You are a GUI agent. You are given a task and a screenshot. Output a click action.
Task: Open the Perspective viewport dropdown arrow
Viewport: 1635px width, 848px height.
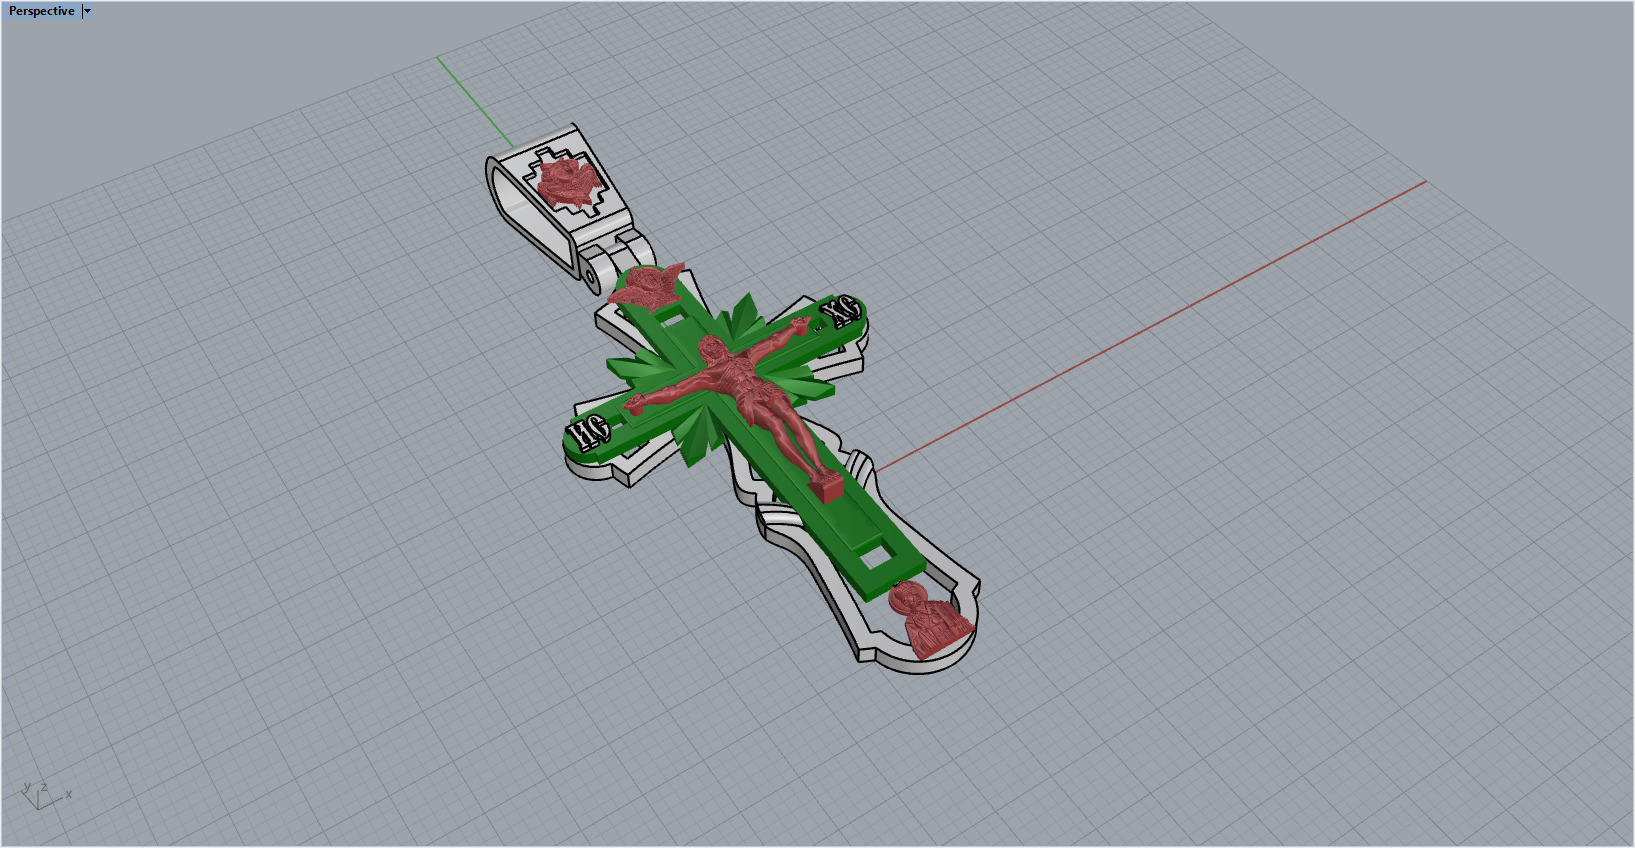pyautogui.click(x=87, y=11)
